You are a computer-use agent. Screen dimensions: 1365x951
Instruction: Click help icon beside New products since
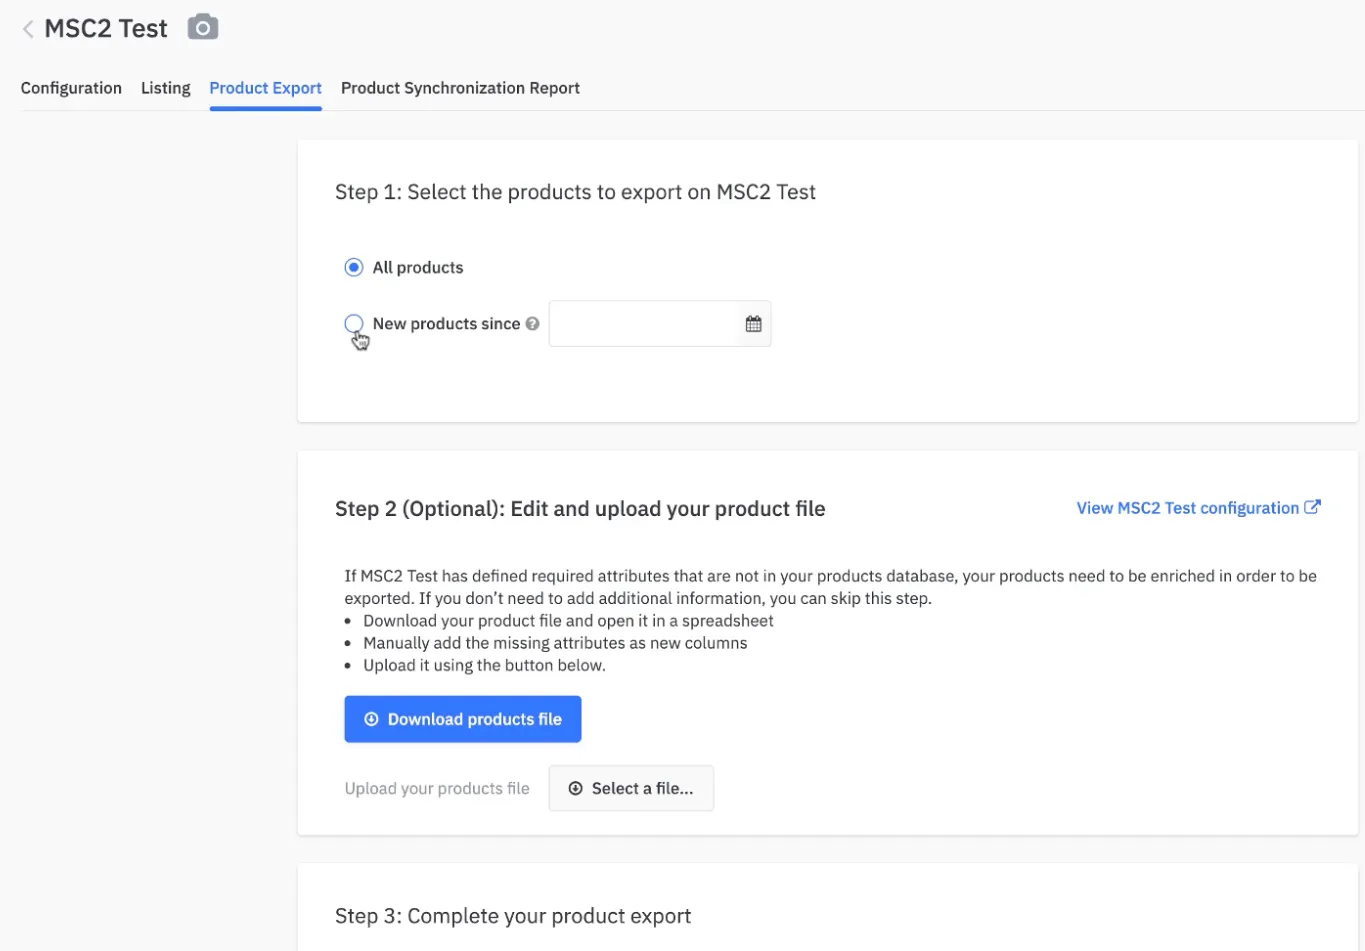point(533,324)
